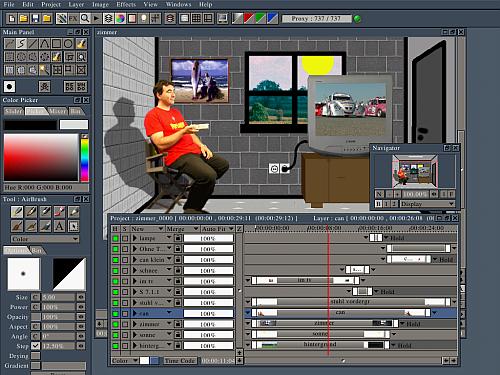The height and width of the screenshot is (375, 500).
Task: Toggle the red channel toolbar icon
Action: (x=249, y=18)
